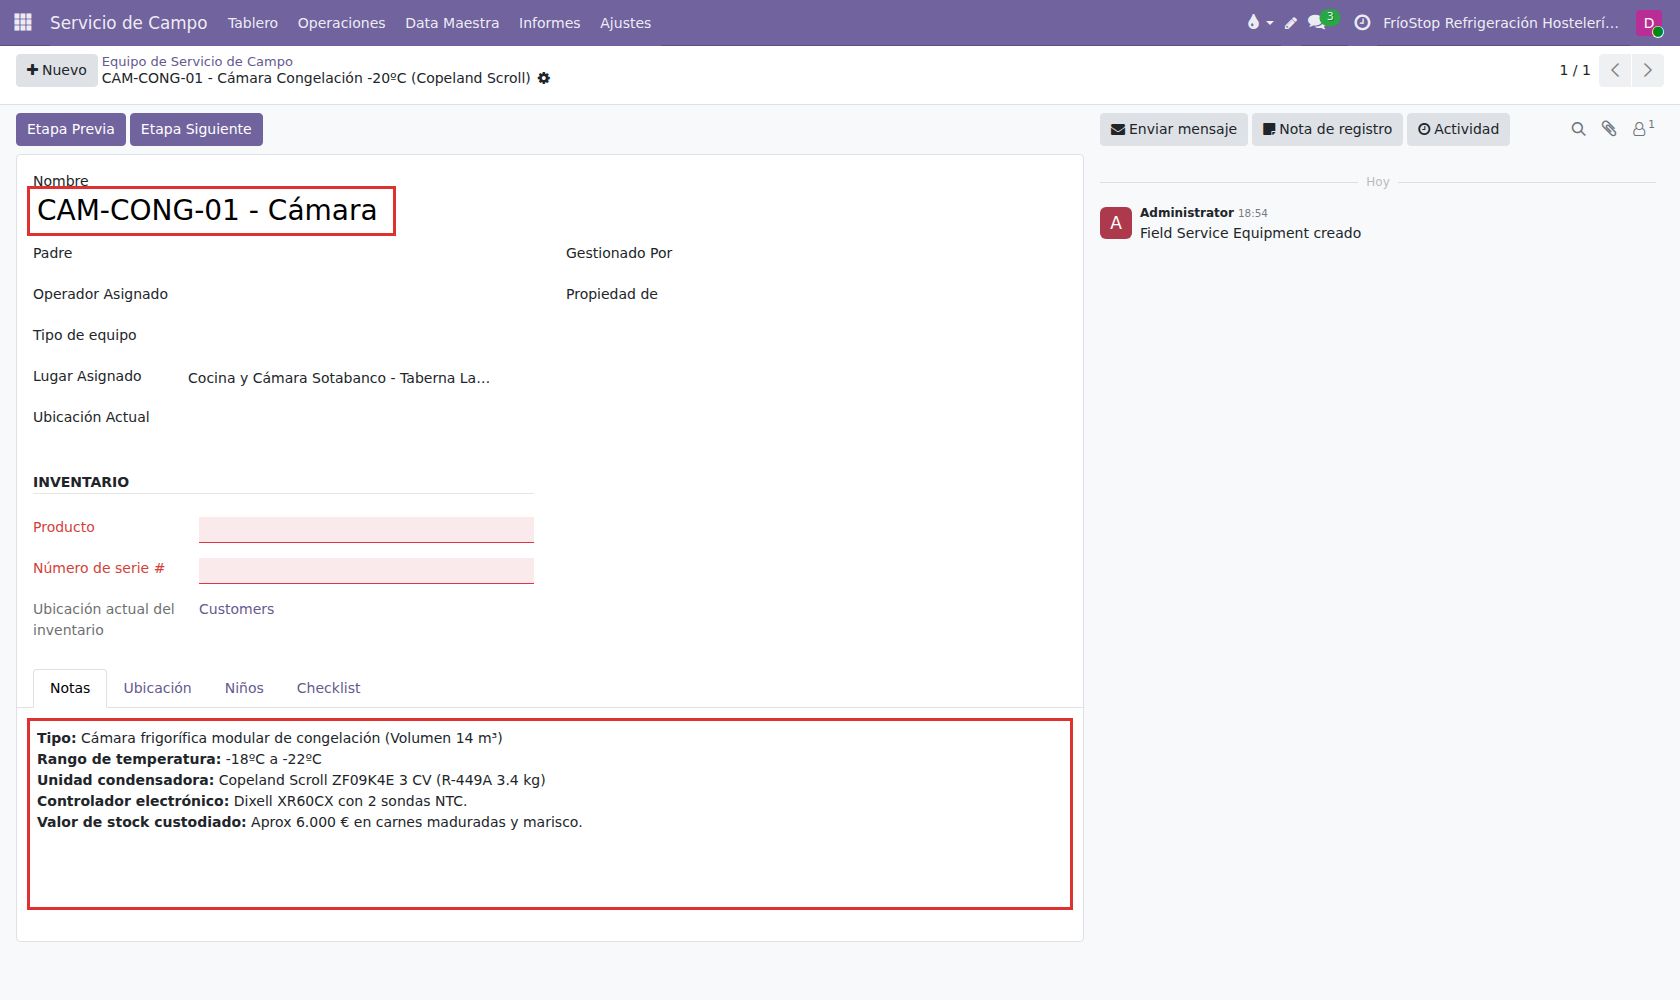Open attachments paperclip icon
Viewport: 1680px width, 1000px height.
click(x=1609, y=129)
